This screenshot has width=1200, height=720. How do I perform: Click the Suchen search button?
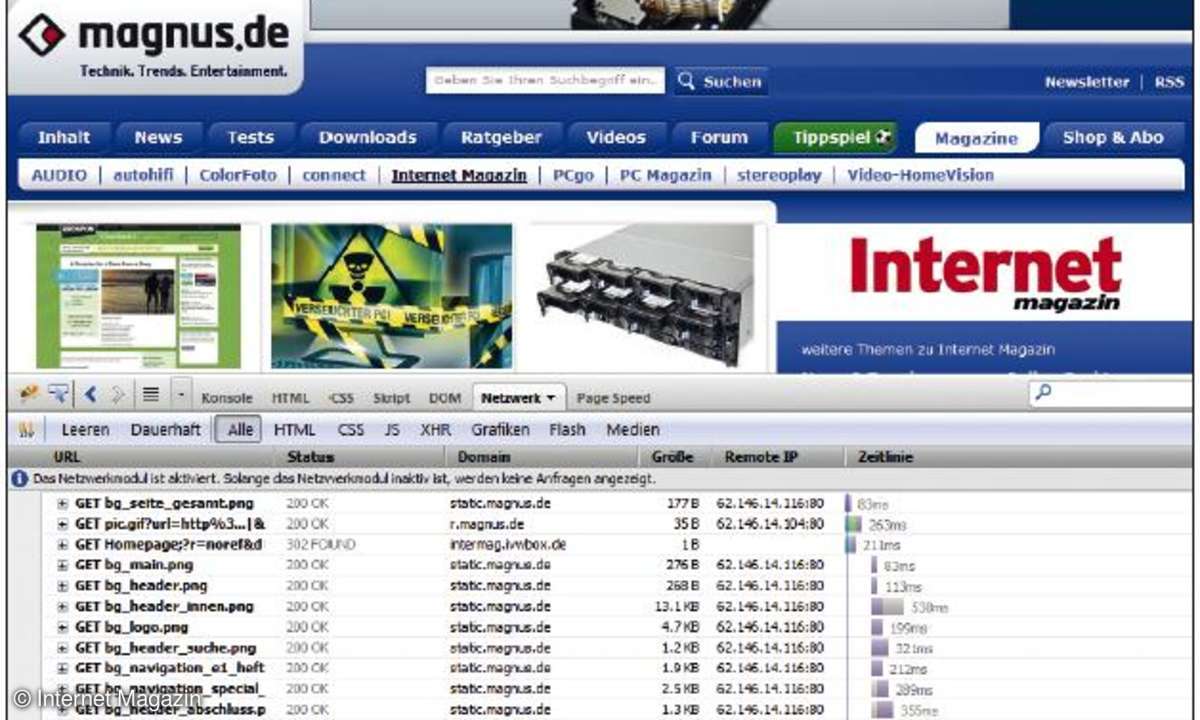(720, 82)
